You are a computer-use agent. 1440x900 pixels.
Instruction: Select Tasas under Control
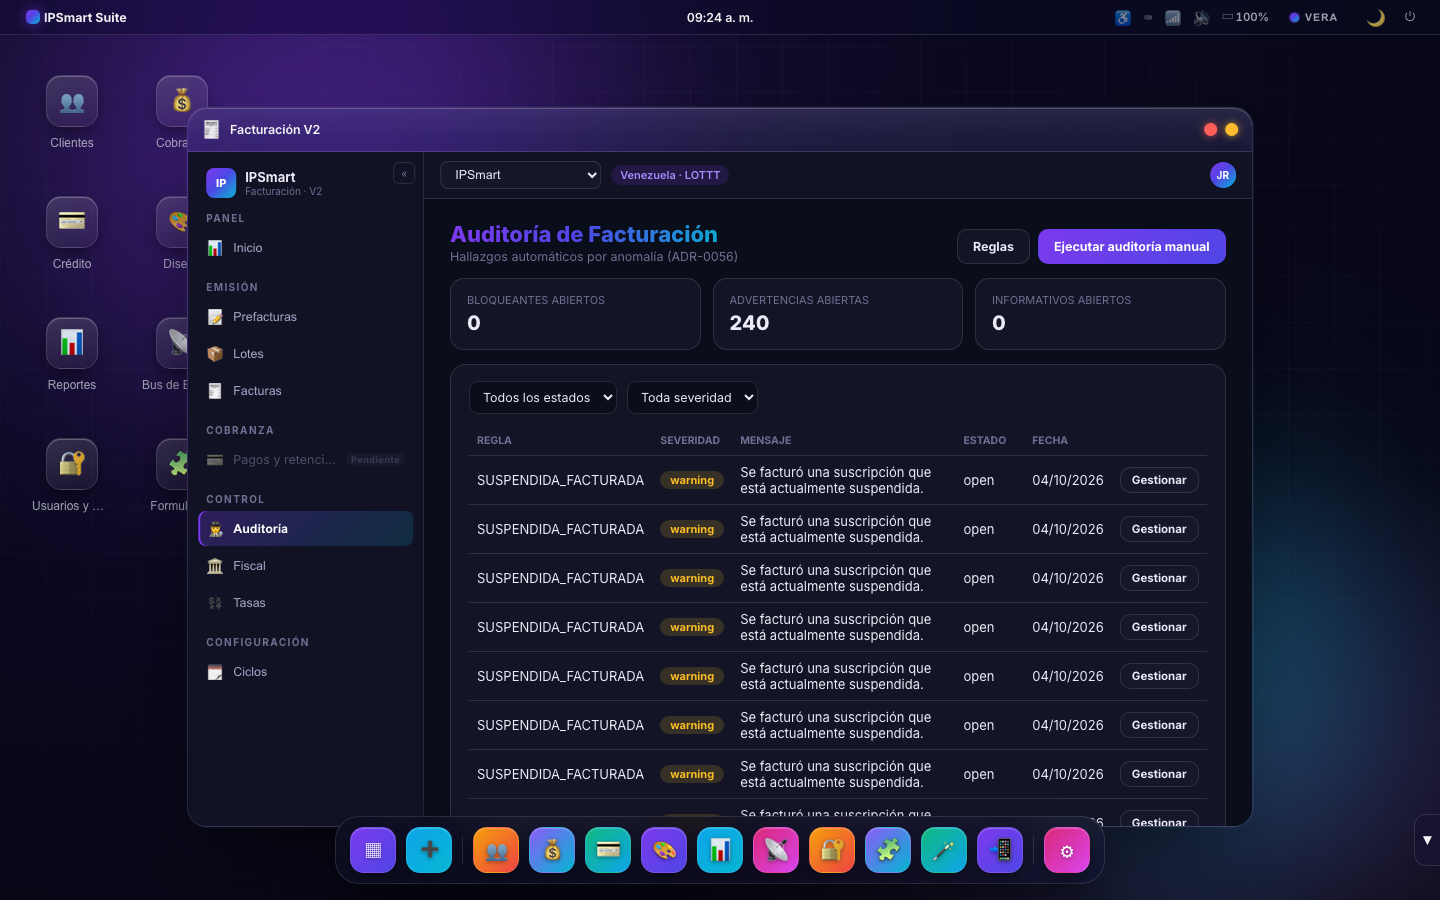click(x=306, y=603)
